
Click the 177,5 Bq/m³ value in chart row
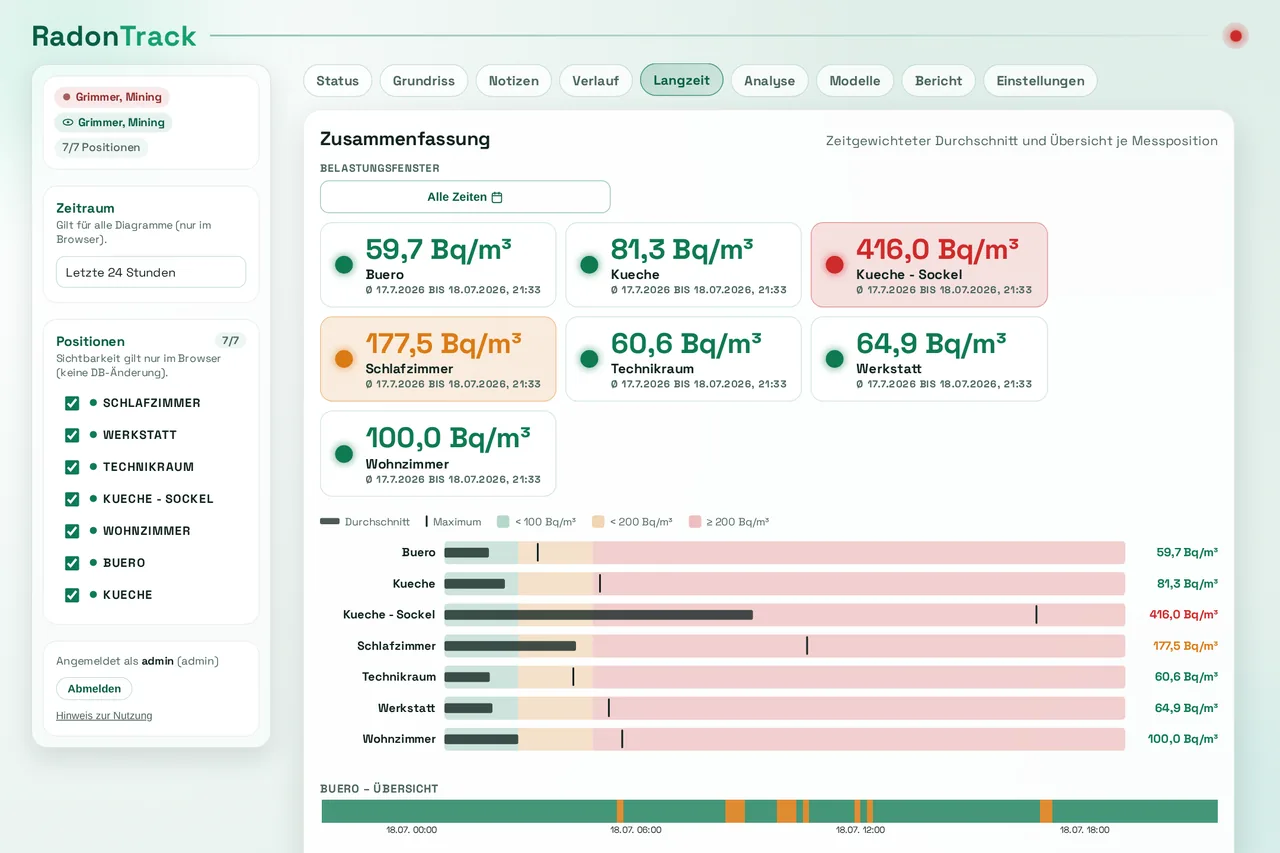point(1185,646)
